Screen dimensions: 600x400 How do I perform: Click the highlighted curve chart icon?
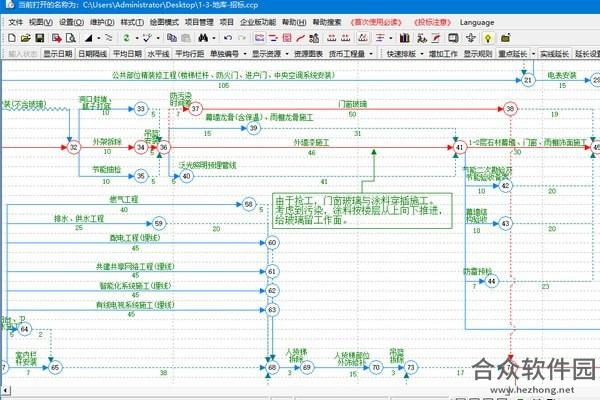[363, 38]
